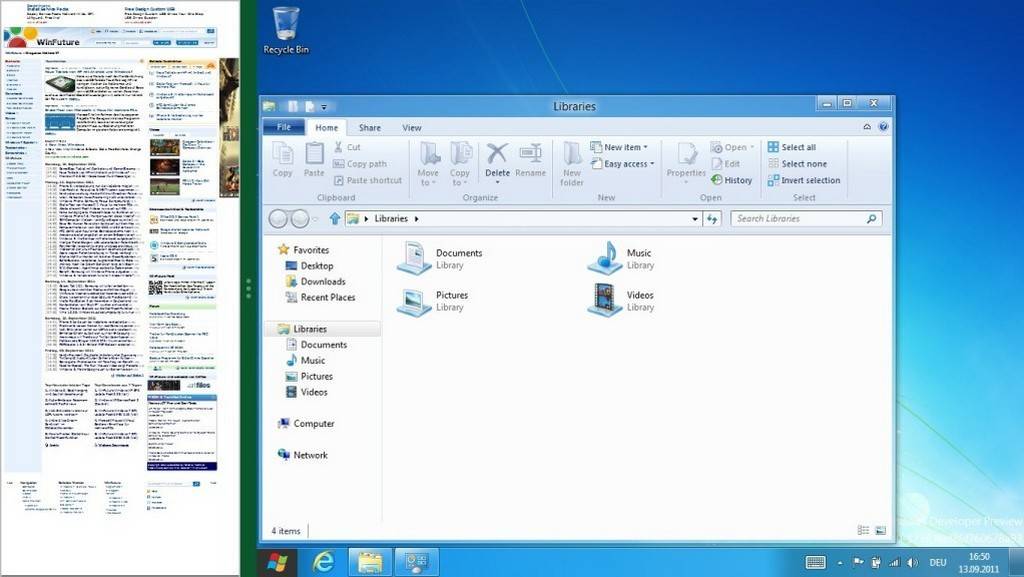The height and width of the screenshot is (577, 1024).
Task: Open the Recycle Bin on the desktop
Action: click(x=286, y=30)
